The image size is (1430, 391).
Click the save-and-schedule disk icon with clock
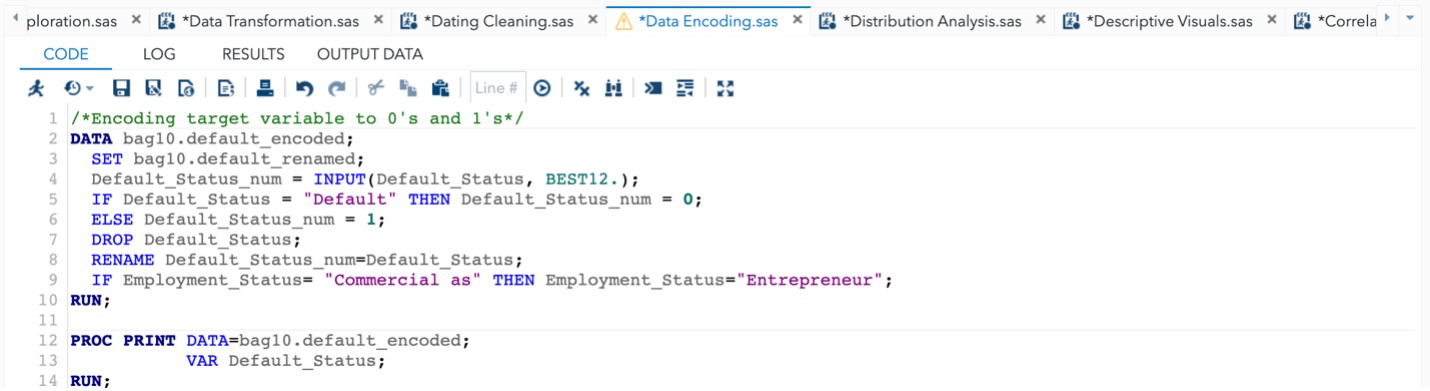(x=186, y=89)
